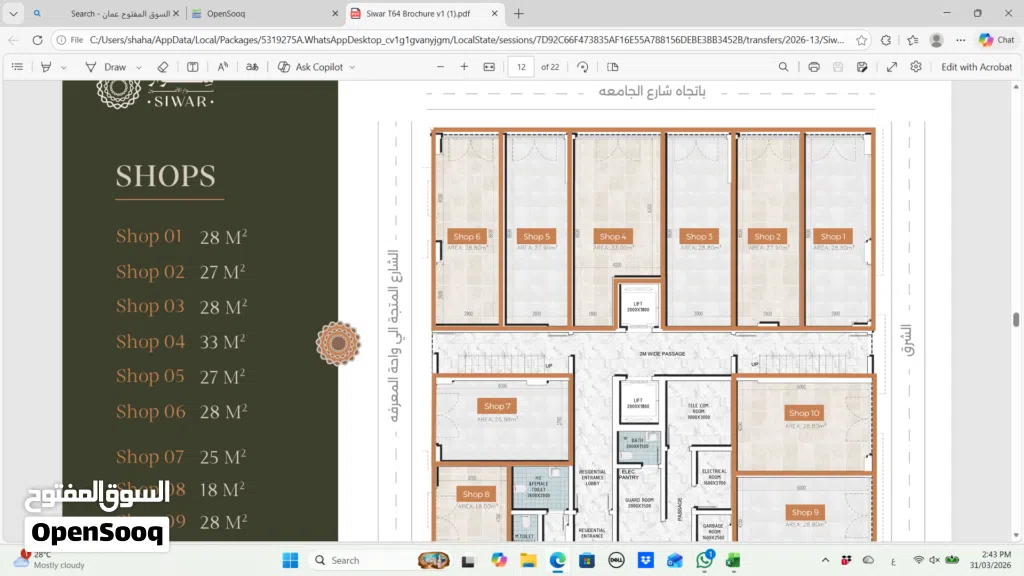This screenshot has height=576, width=1024.
Task: Show hidden system tray icons
Action: click(x=825, y=560)
